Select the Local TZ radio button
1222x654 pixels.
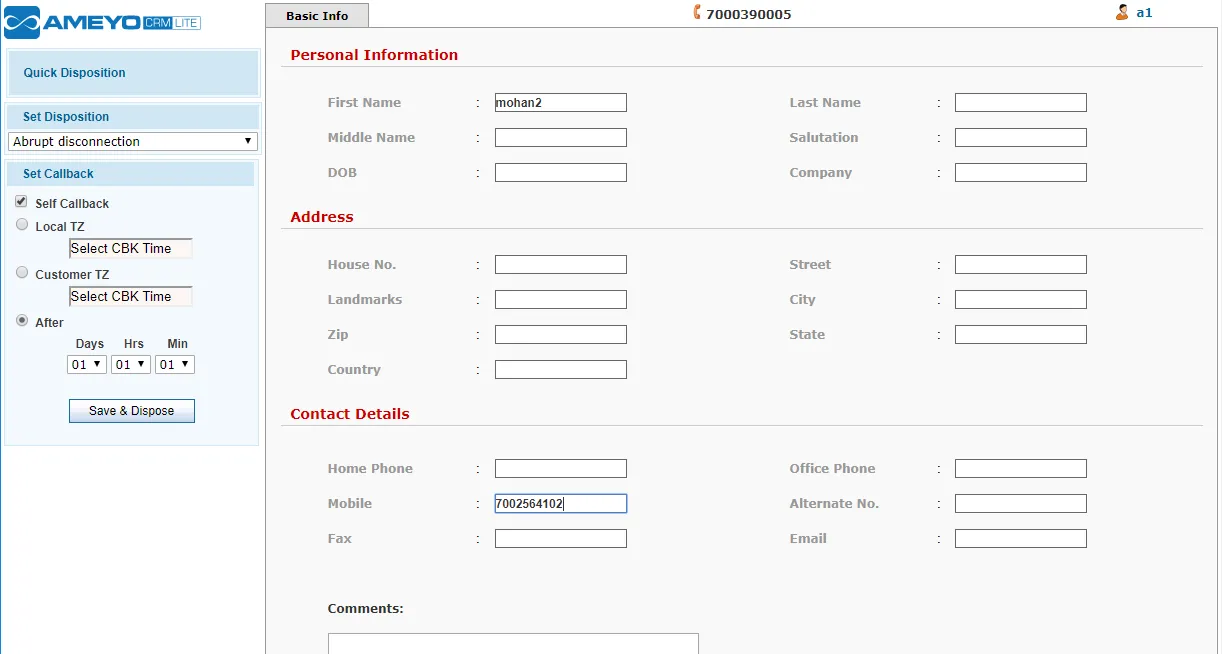pos(22,225)
